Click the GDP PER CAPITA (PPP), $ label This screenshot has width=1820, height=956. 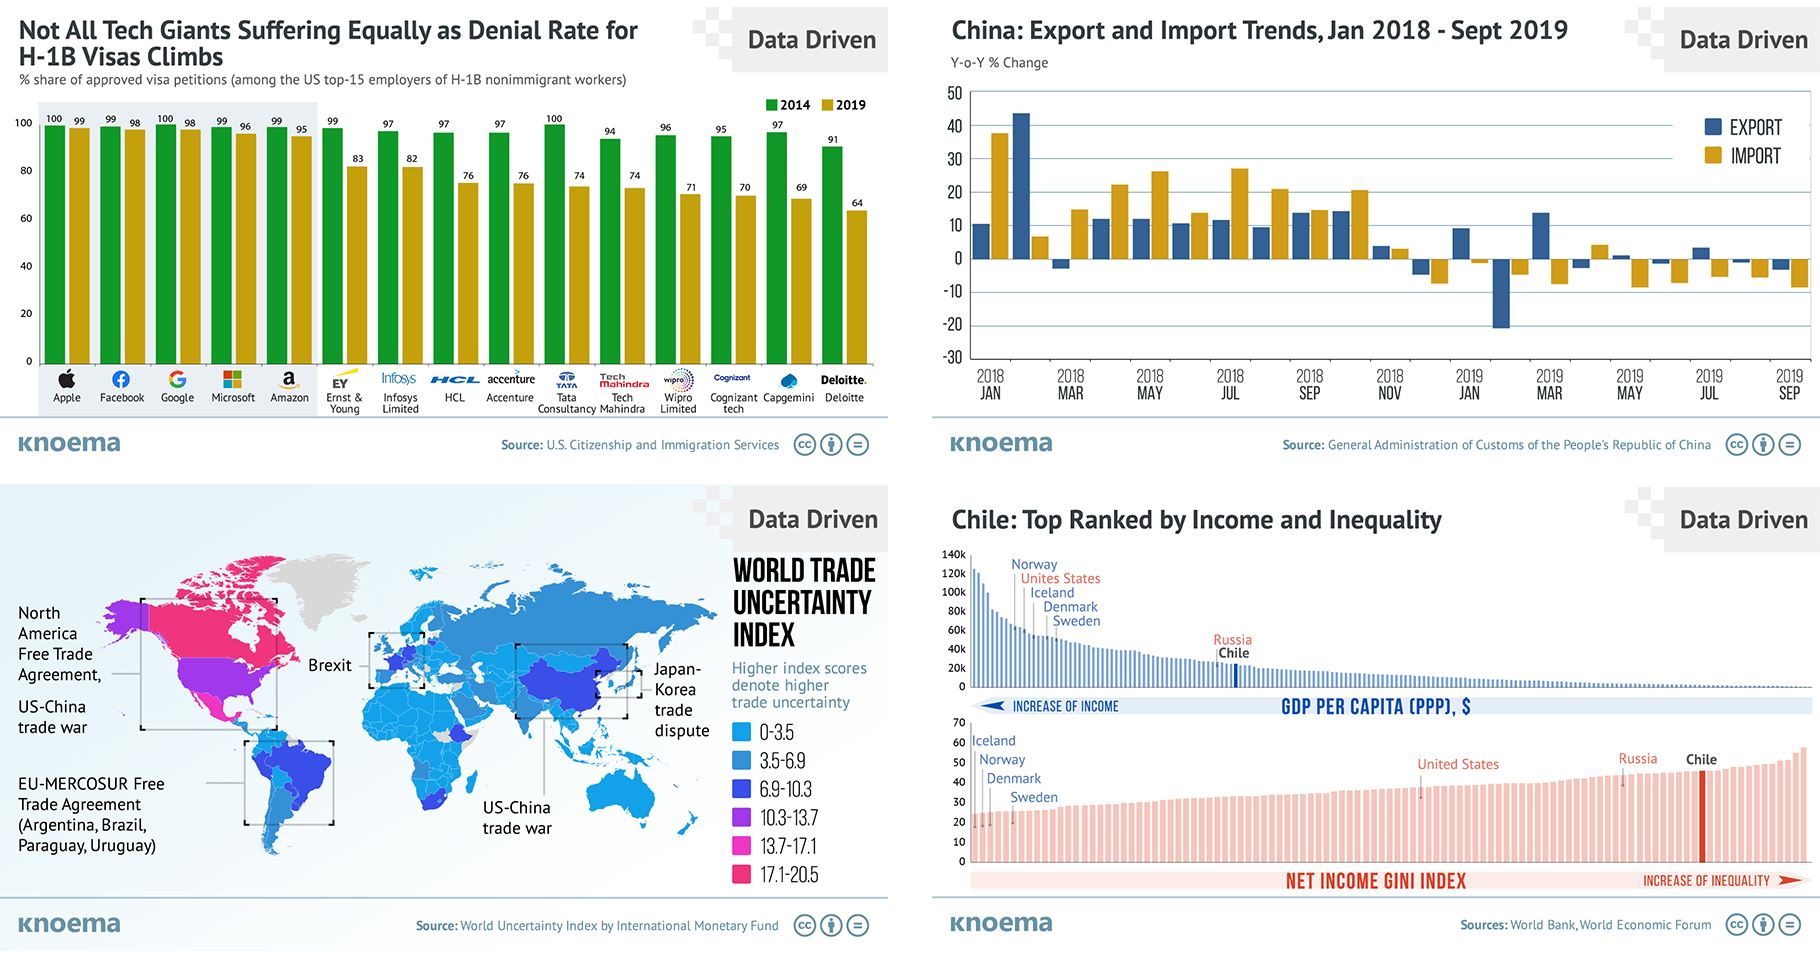pyautogui.click(x=1376, y=707)
